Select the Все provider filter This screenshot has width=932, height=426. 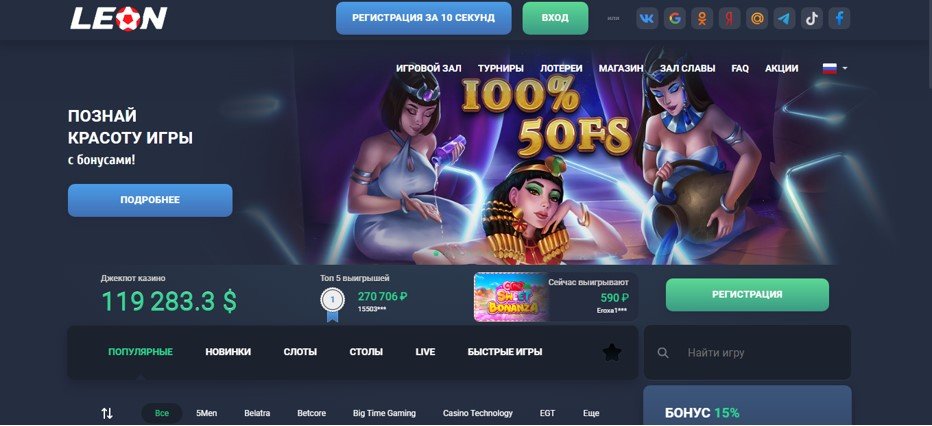(162, 413)
